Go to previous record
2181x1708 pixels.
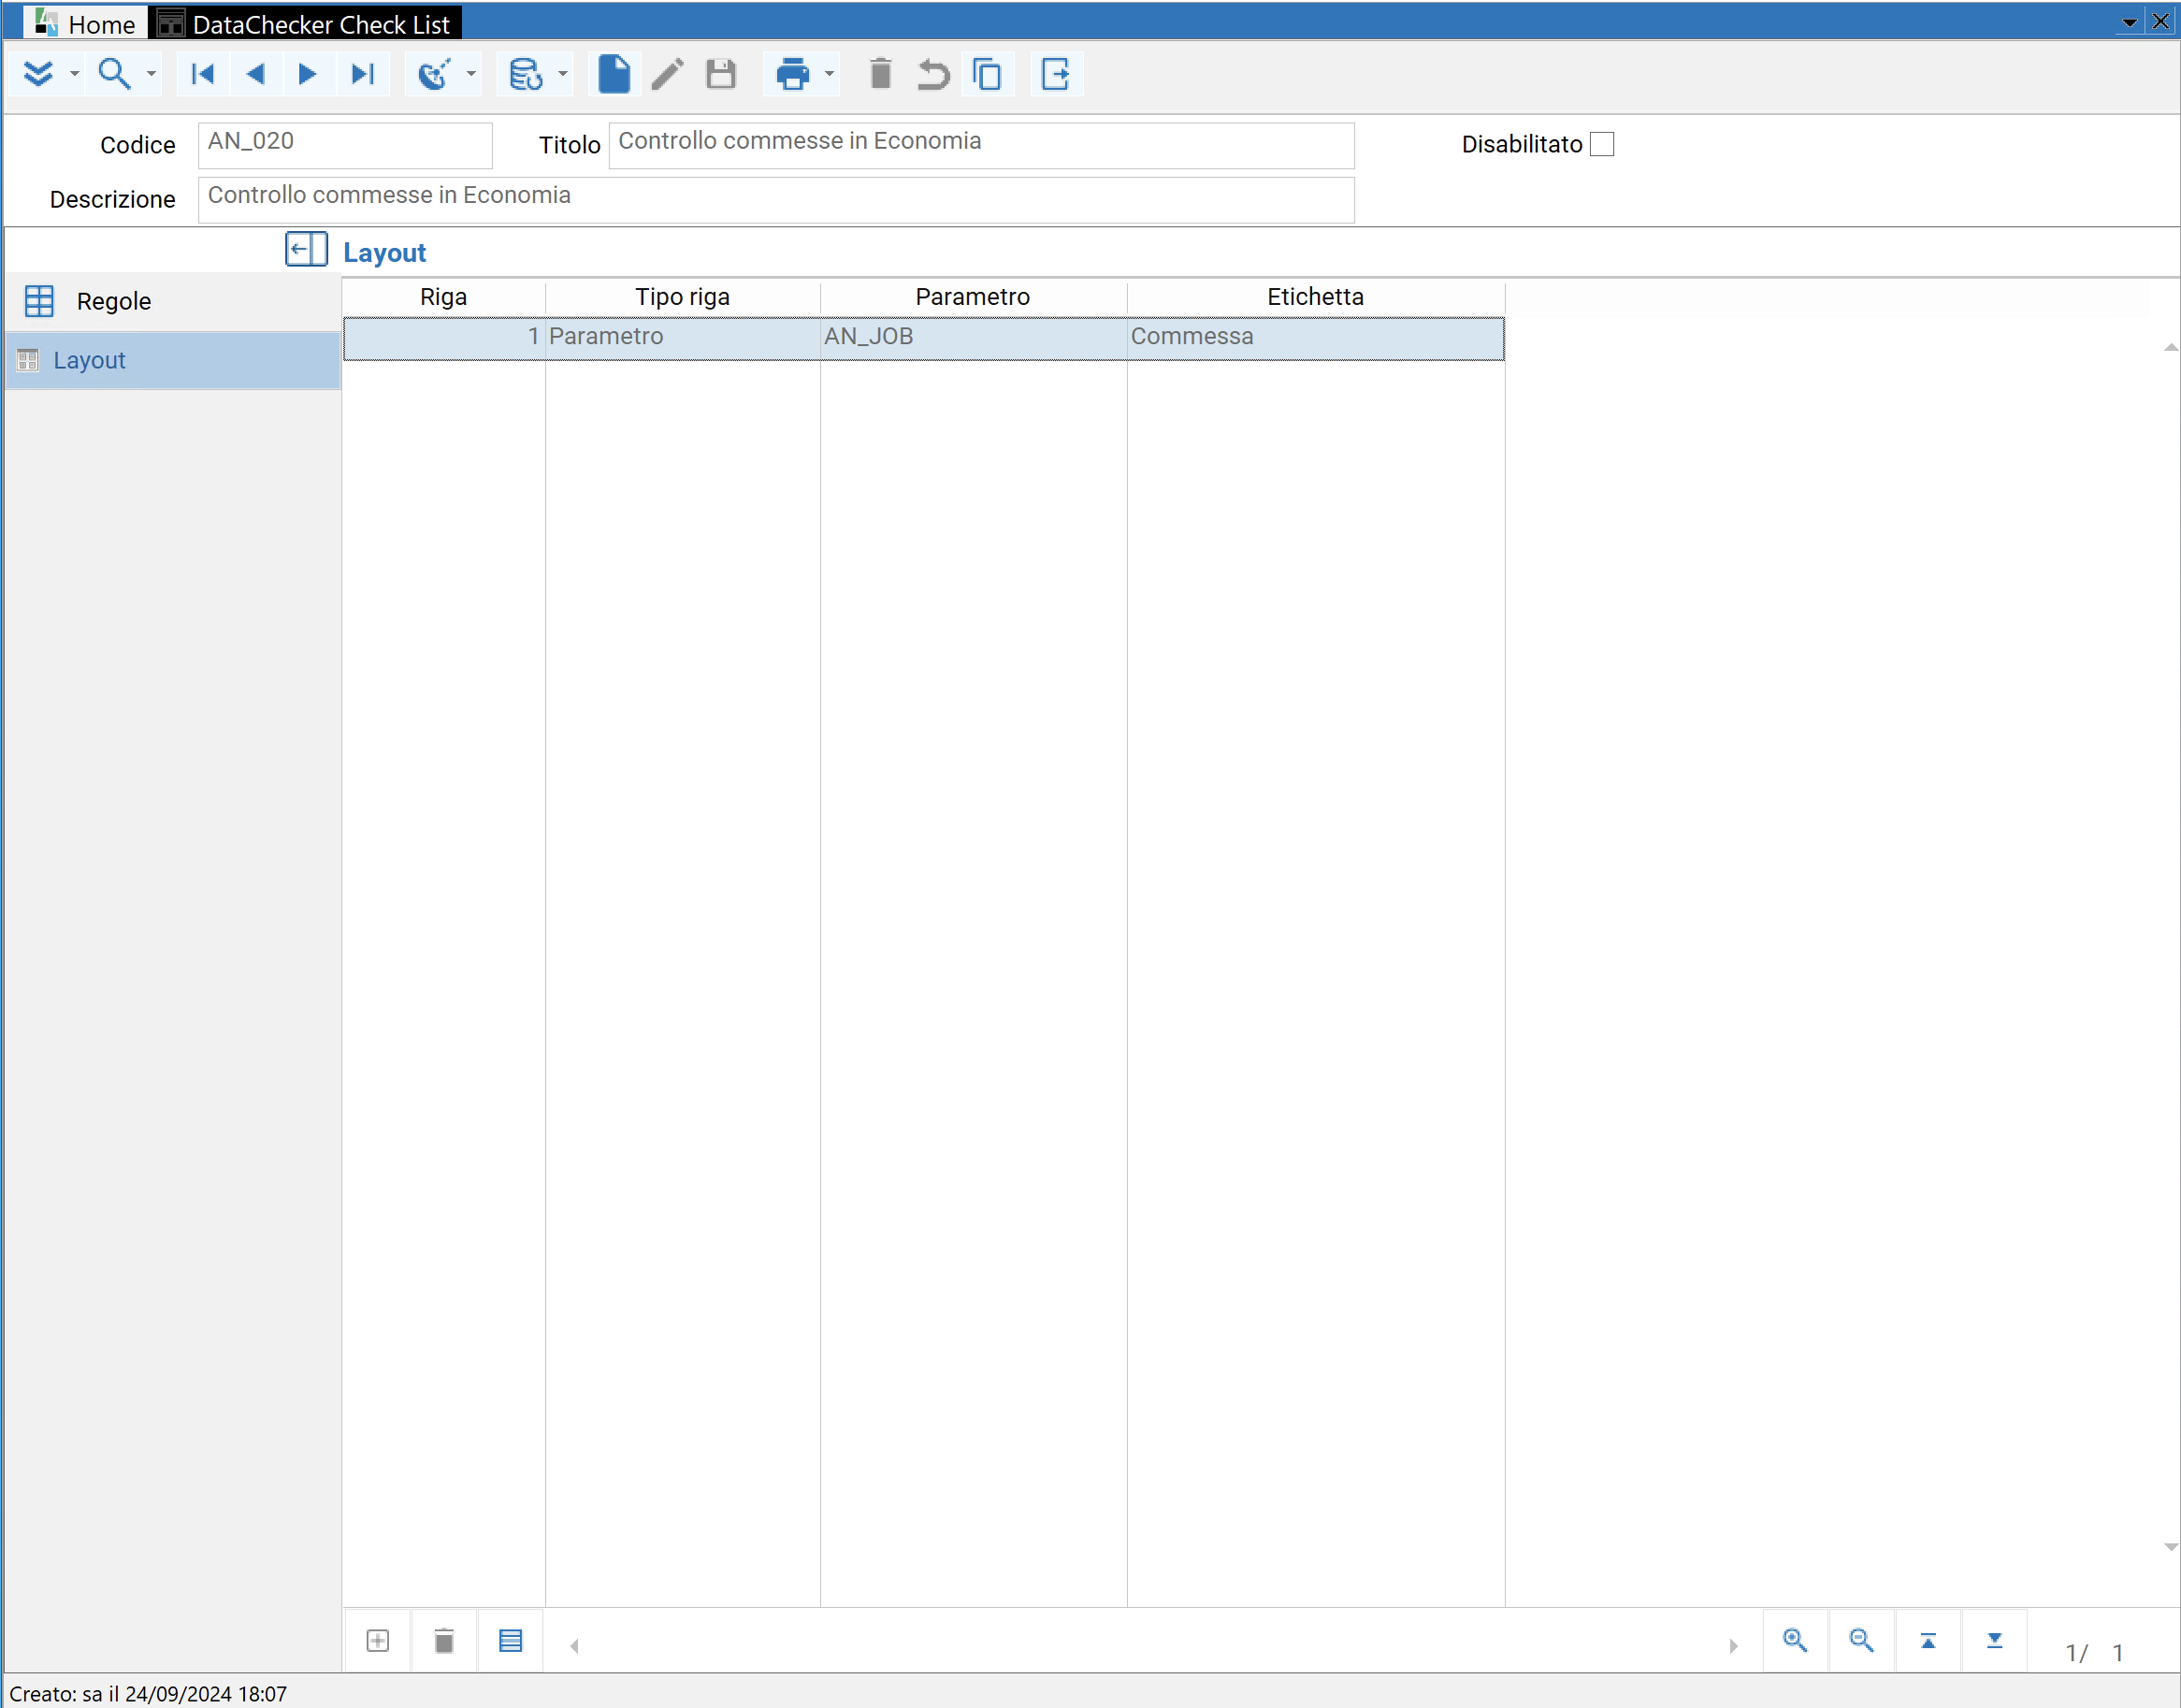pos(256,74)
